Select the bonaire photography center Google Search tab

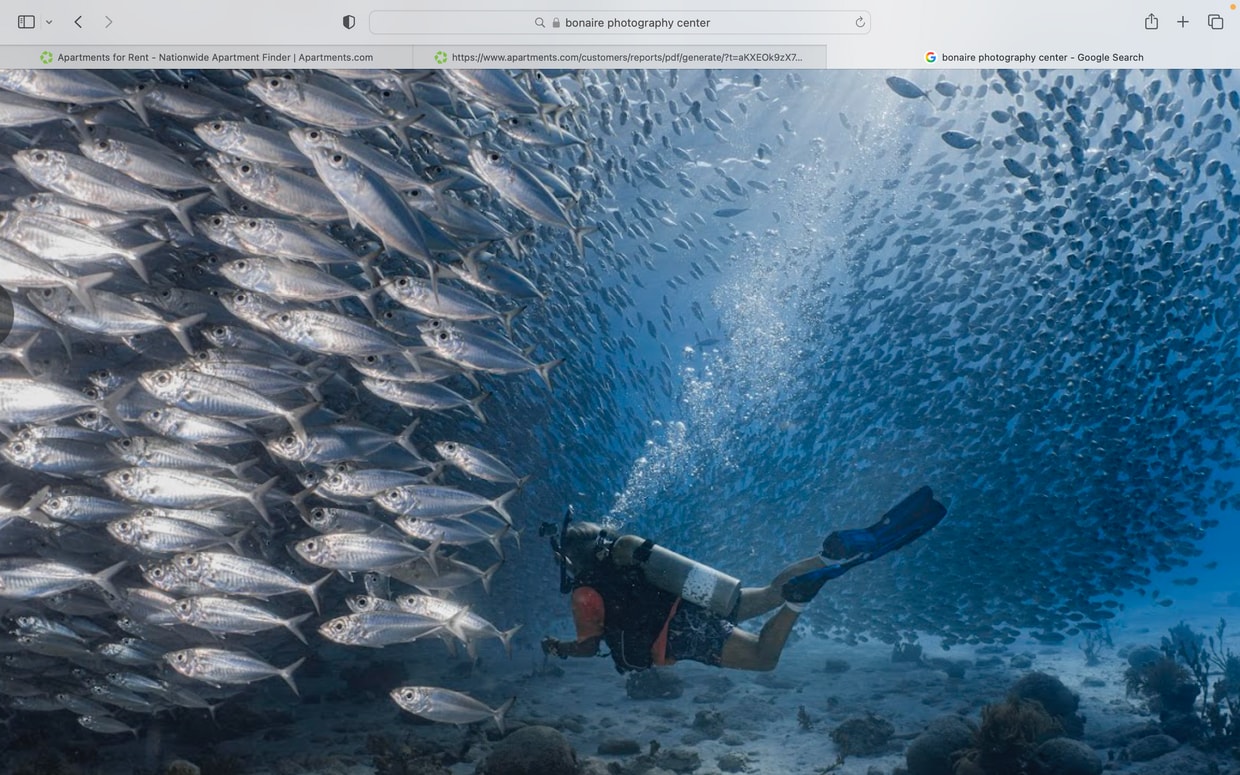tap(1034, 57)
